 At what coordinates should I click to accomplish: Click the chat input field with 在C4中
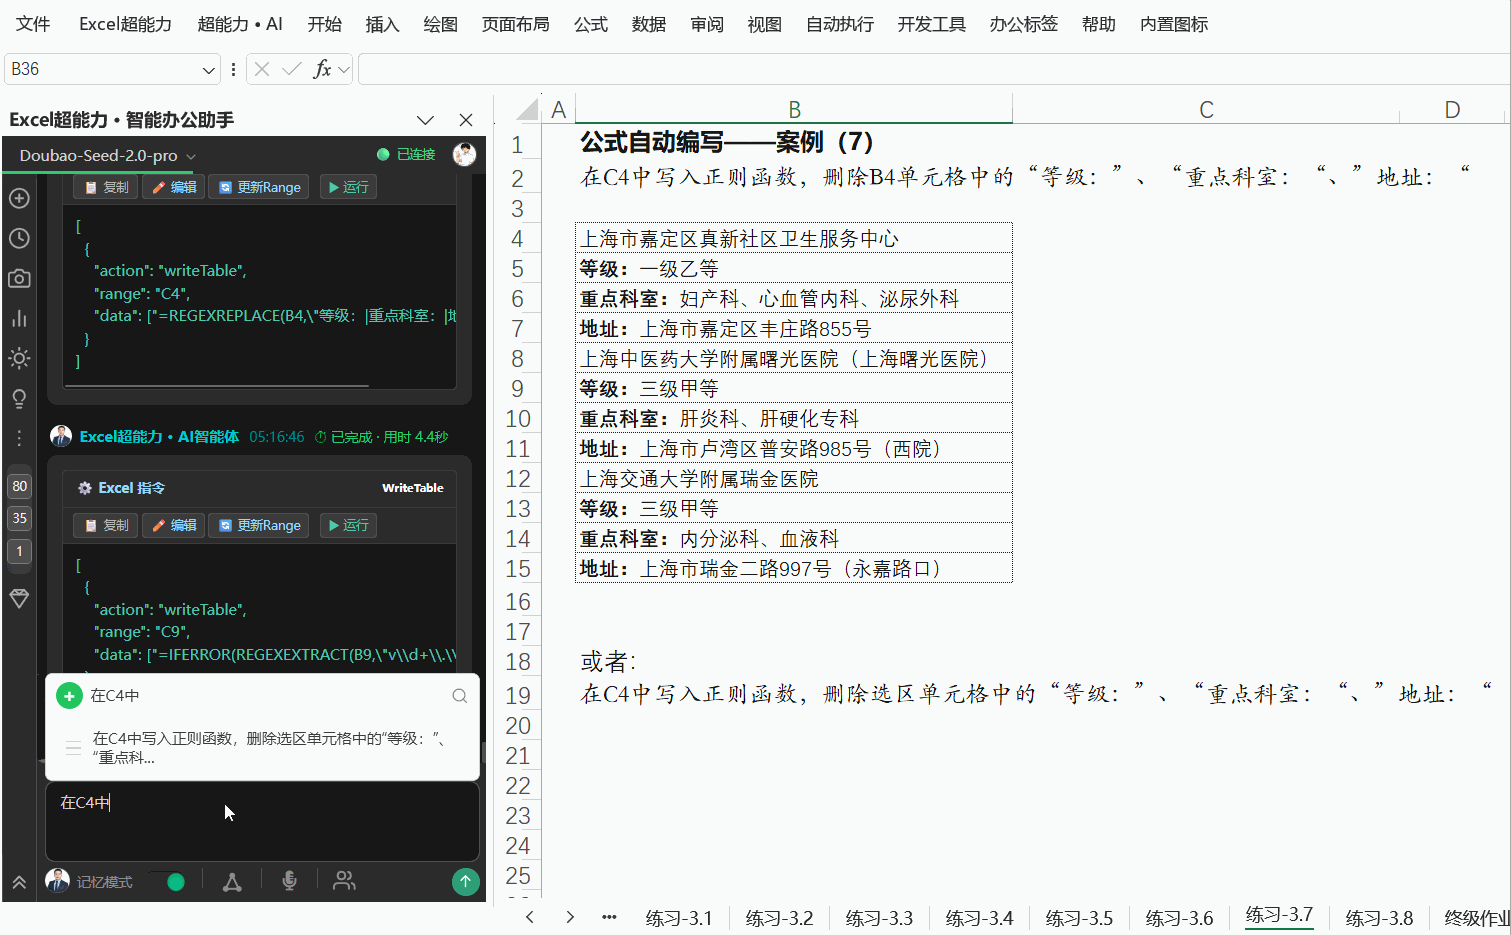(262, 821)
